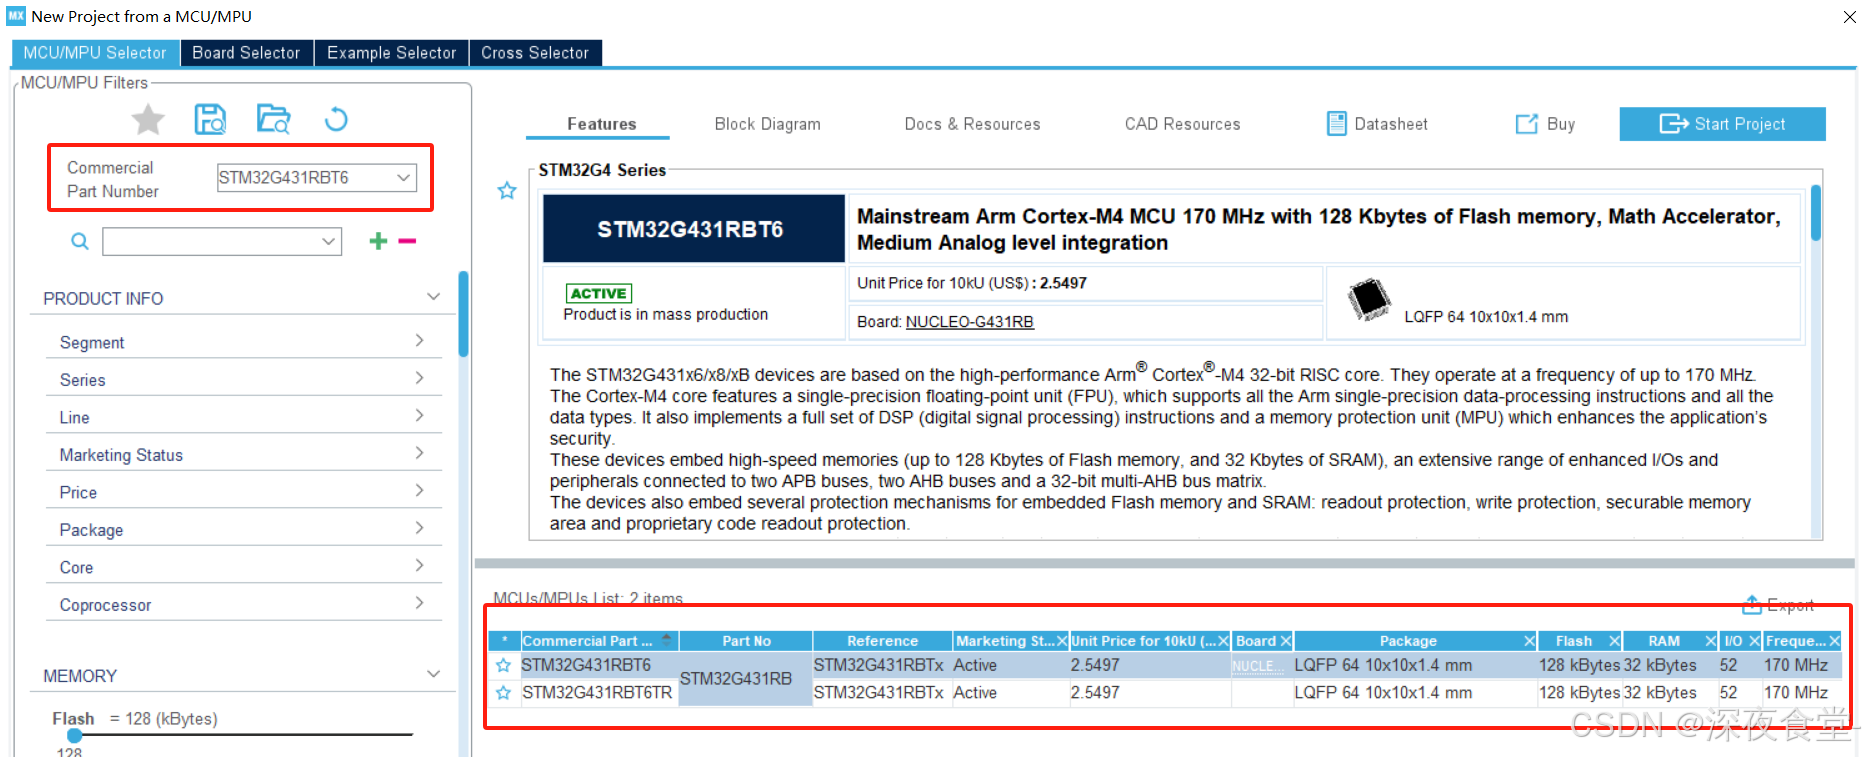
Task: Open the Features tab
Action: coord(601,124)
